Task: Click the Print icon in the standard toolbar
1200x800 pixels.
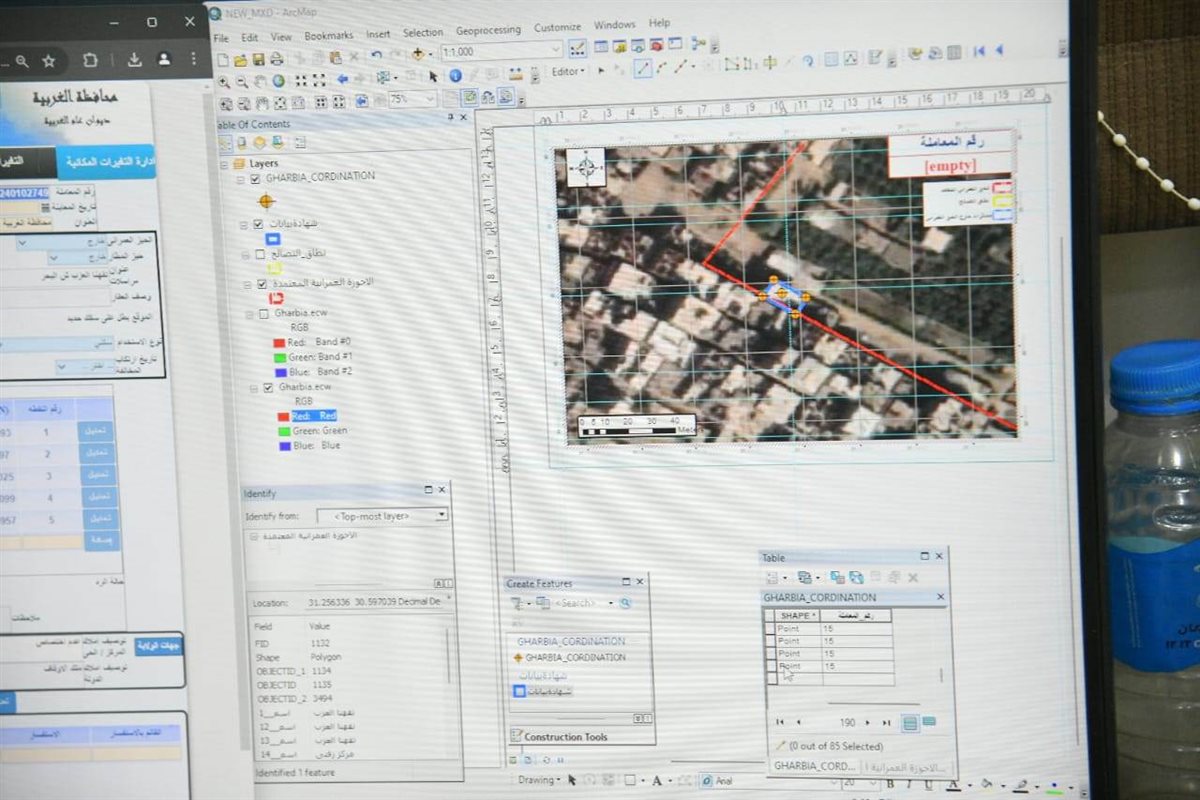Action: (x=276, y=59)
